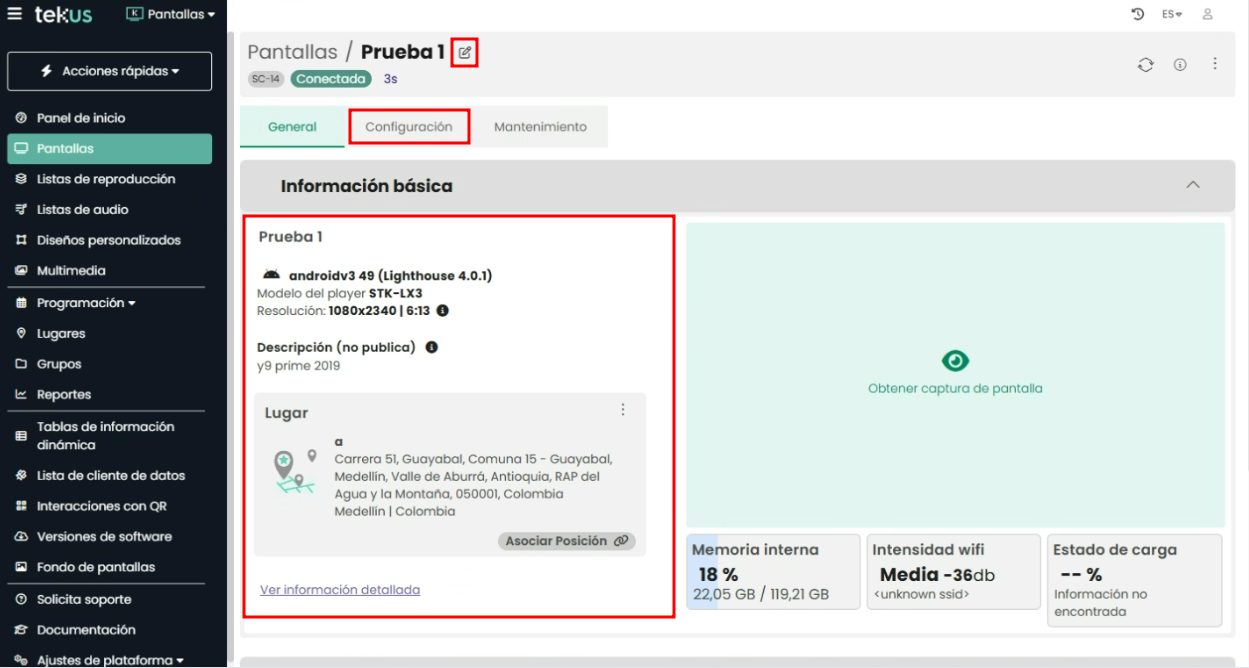Open the three-dot menu in page header
Image resolution: width=1249 pixels, height=668 pixels.
click(x=1215, y=64)
